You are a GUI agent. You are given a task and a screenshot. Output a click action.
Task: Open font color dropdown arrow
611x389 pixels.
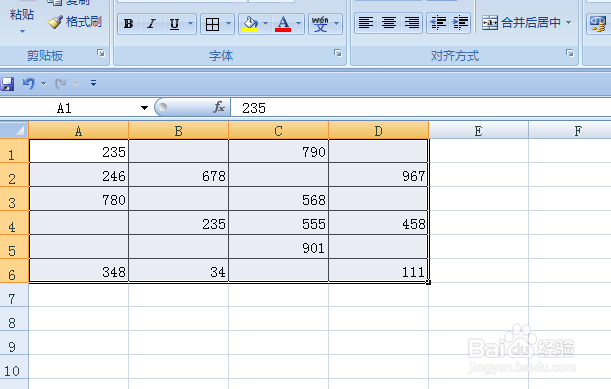pos(299,24)
